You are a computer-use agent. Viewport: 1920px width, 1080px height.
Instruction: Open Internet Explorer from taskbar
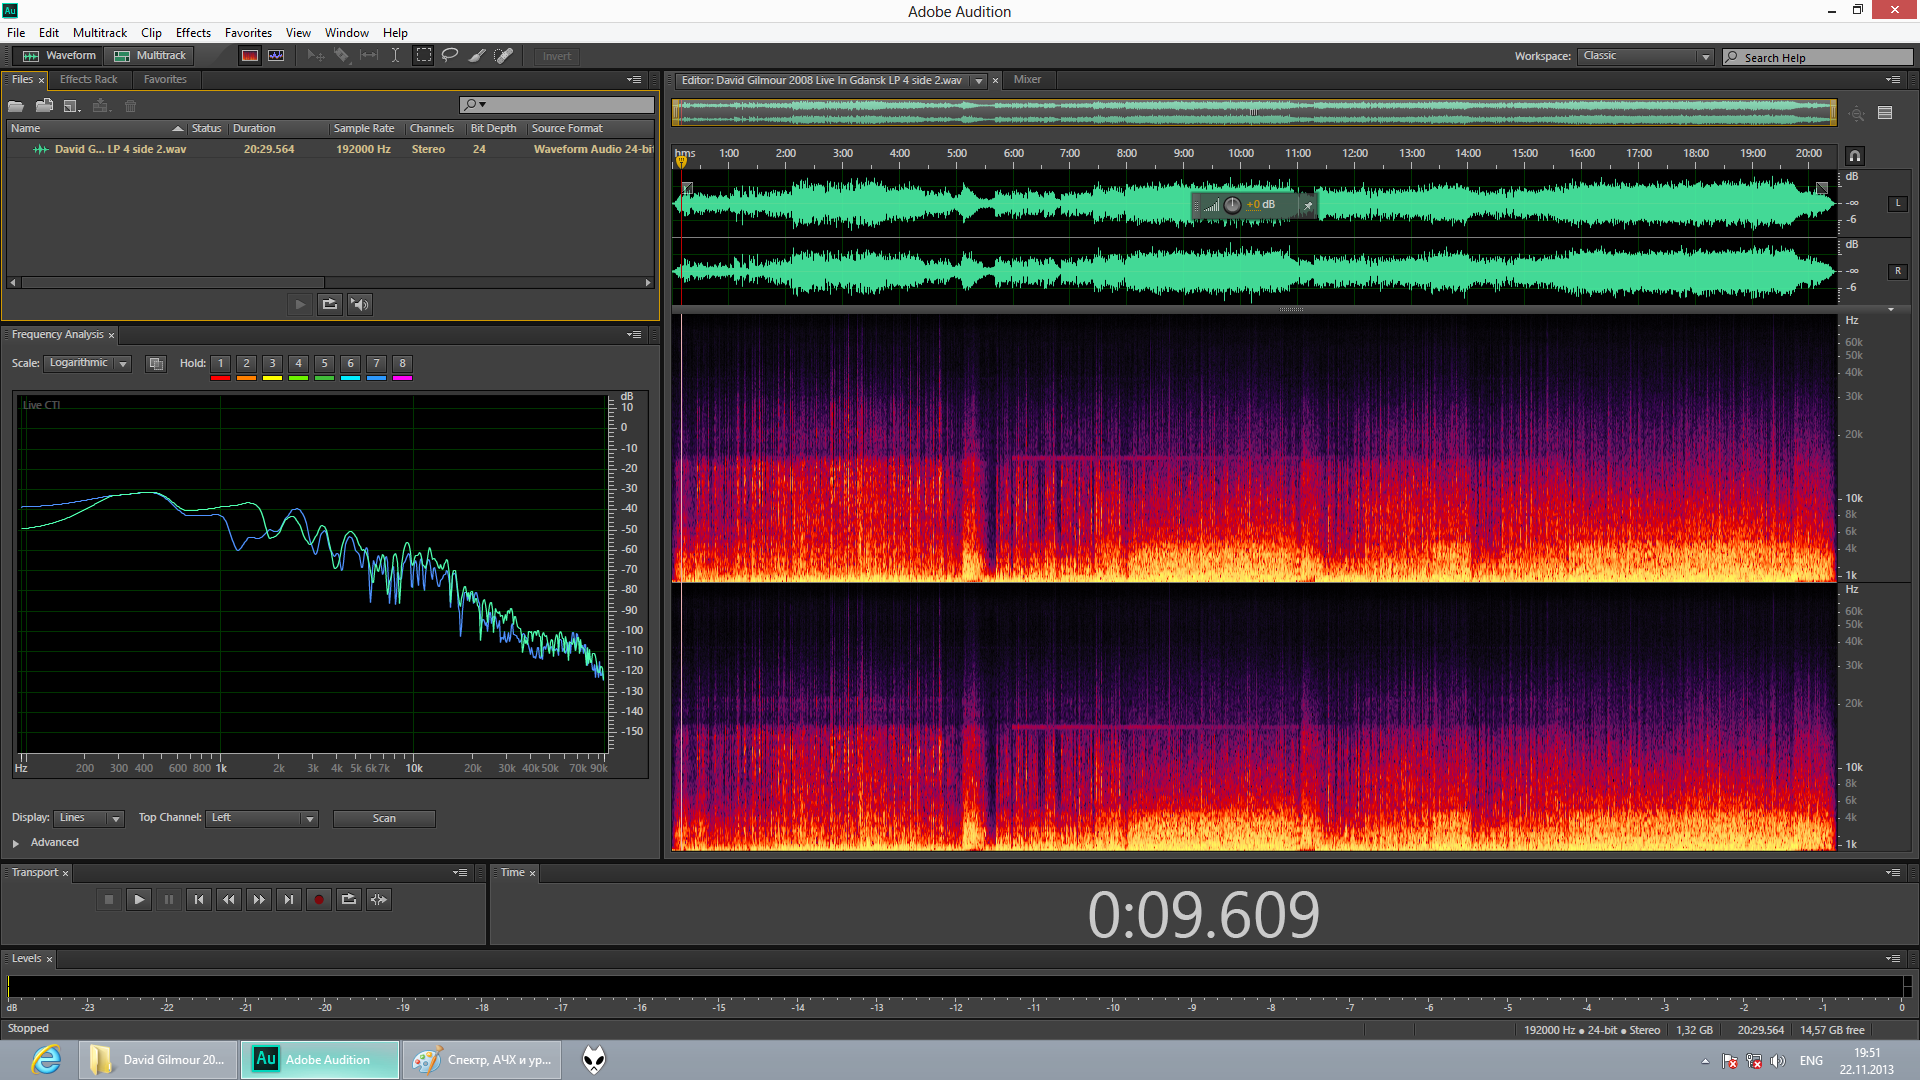click(x=46, y=1060)
